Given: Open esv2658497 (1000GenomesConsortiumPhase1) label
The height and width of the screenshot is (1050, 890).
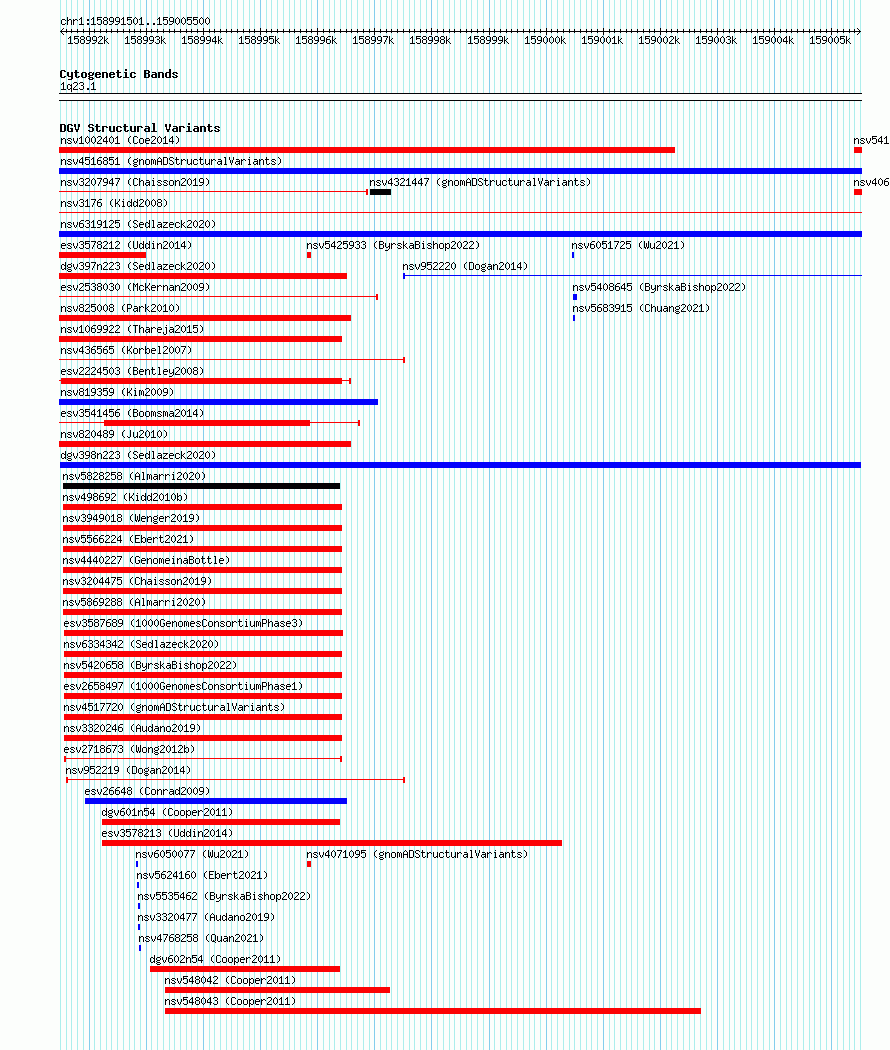Looking at the screenshot, I should pyautogui.click(x=183, y=686).
